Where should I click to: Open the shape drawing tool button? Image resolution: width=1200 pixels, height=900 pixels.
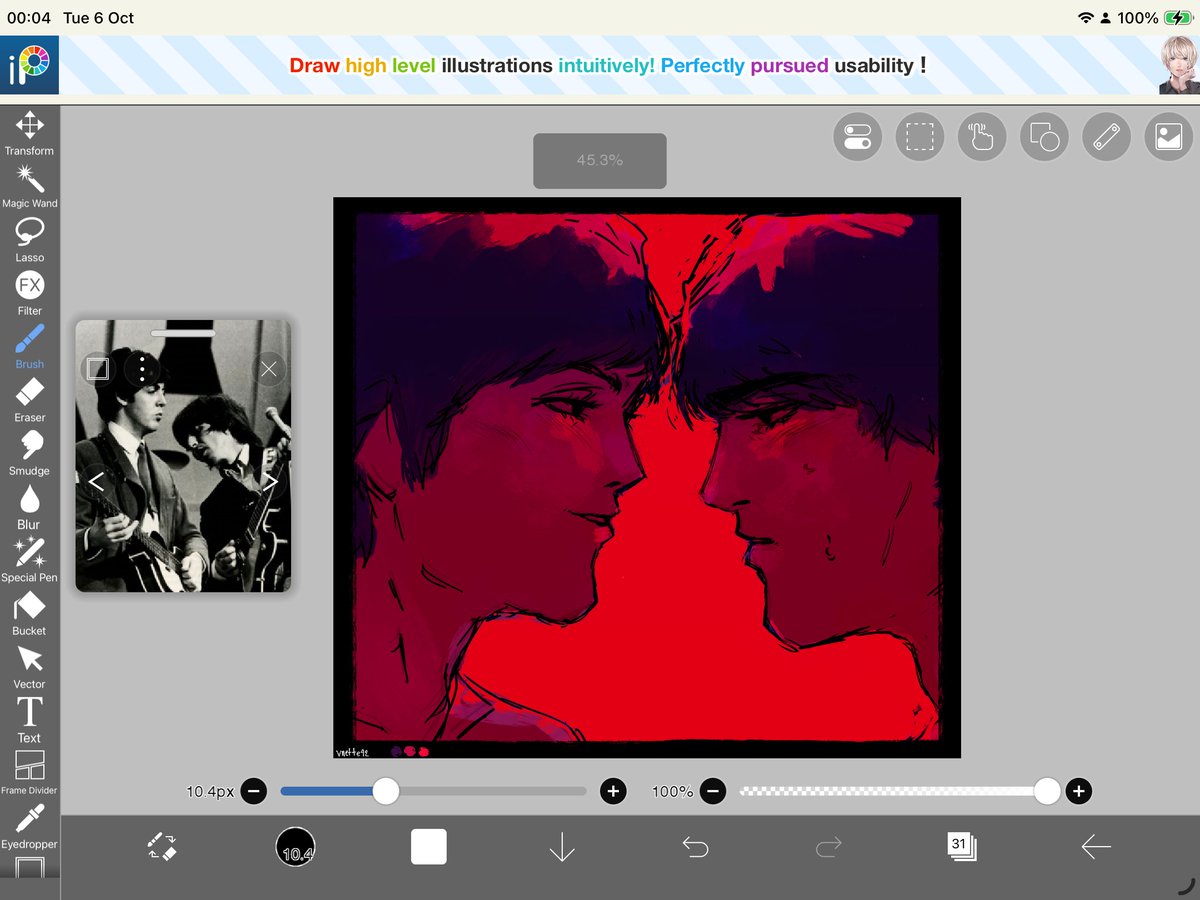tap(1044, 137)
